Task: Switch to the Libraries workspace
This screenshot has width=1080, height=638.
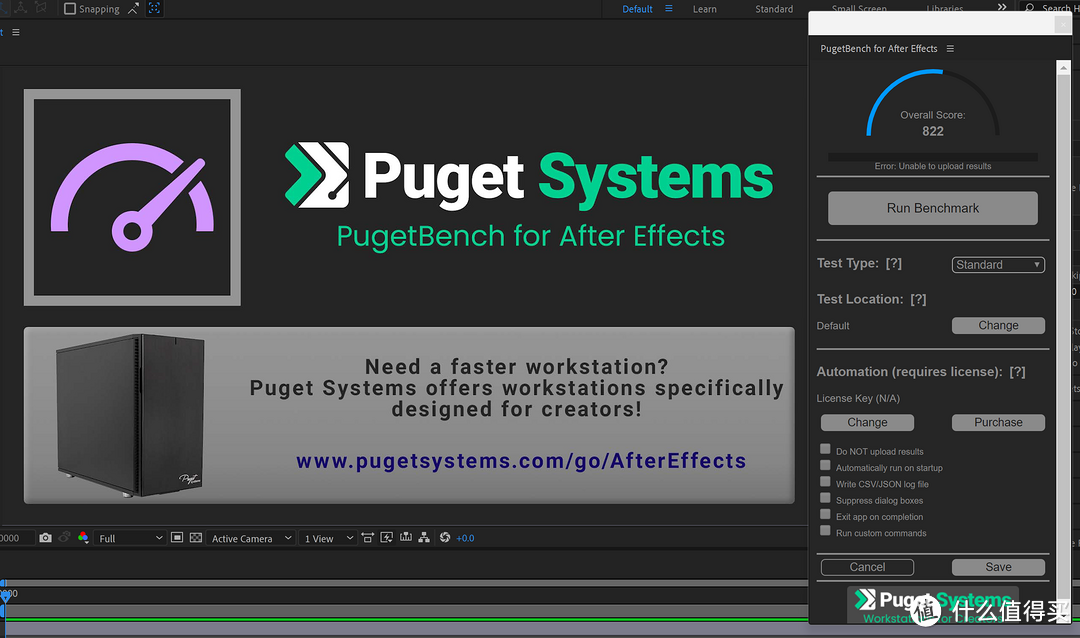Action: click(945, 9)
